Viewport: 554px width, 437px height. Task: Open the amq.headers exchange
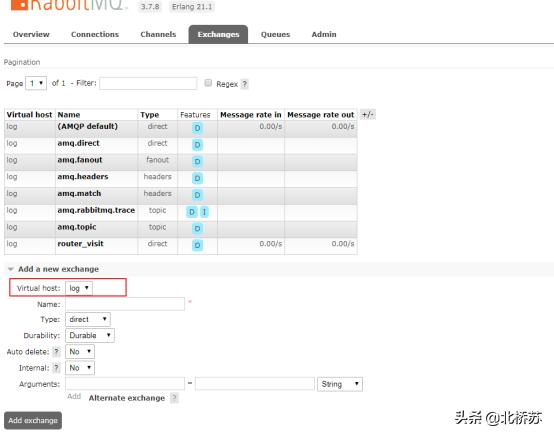tap(83, 176)
